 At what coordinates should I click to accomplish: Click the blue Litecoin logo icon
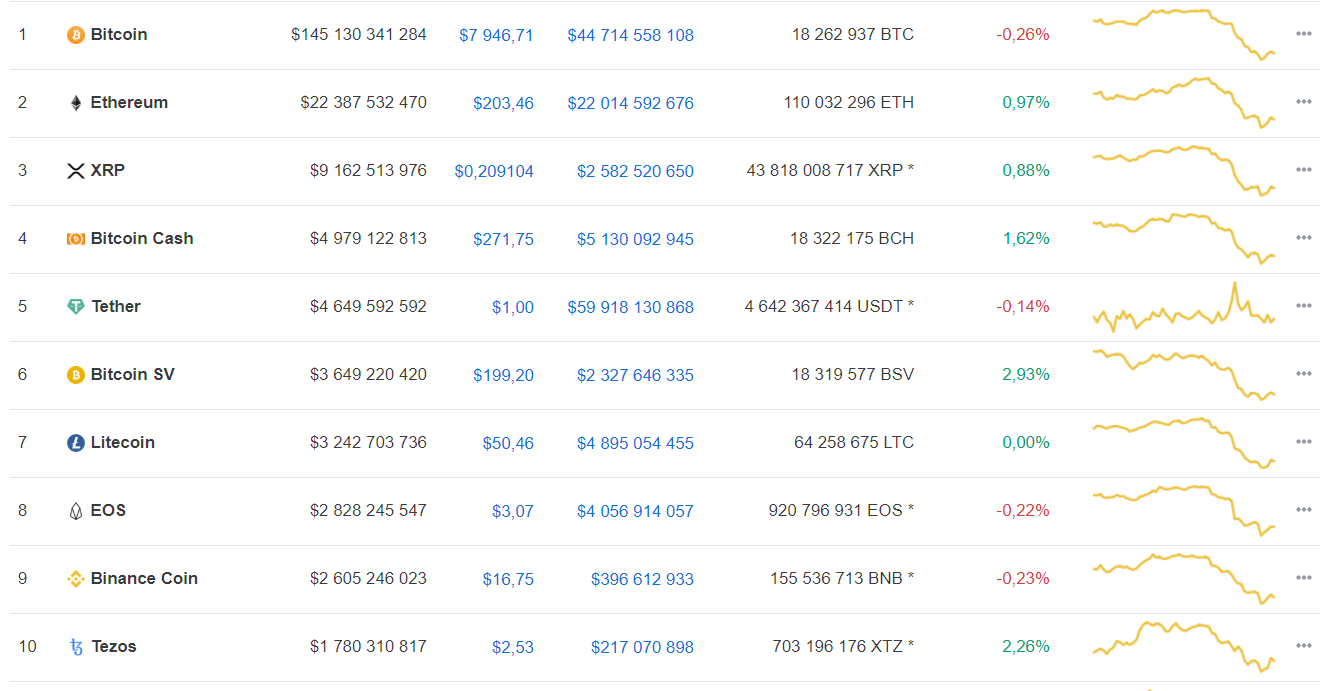(76, 443)
